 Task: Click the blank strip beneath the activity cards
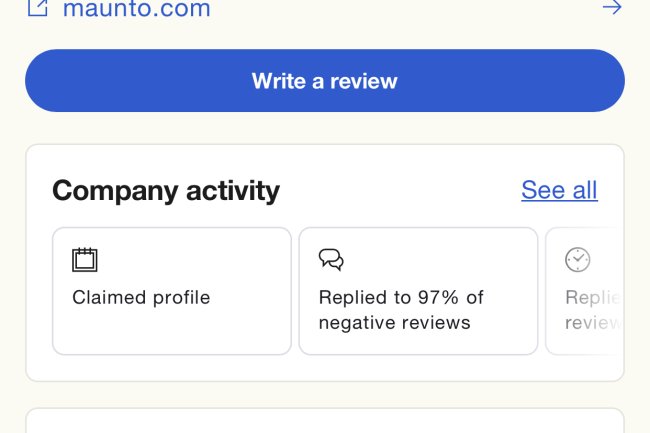coord(324,368)
